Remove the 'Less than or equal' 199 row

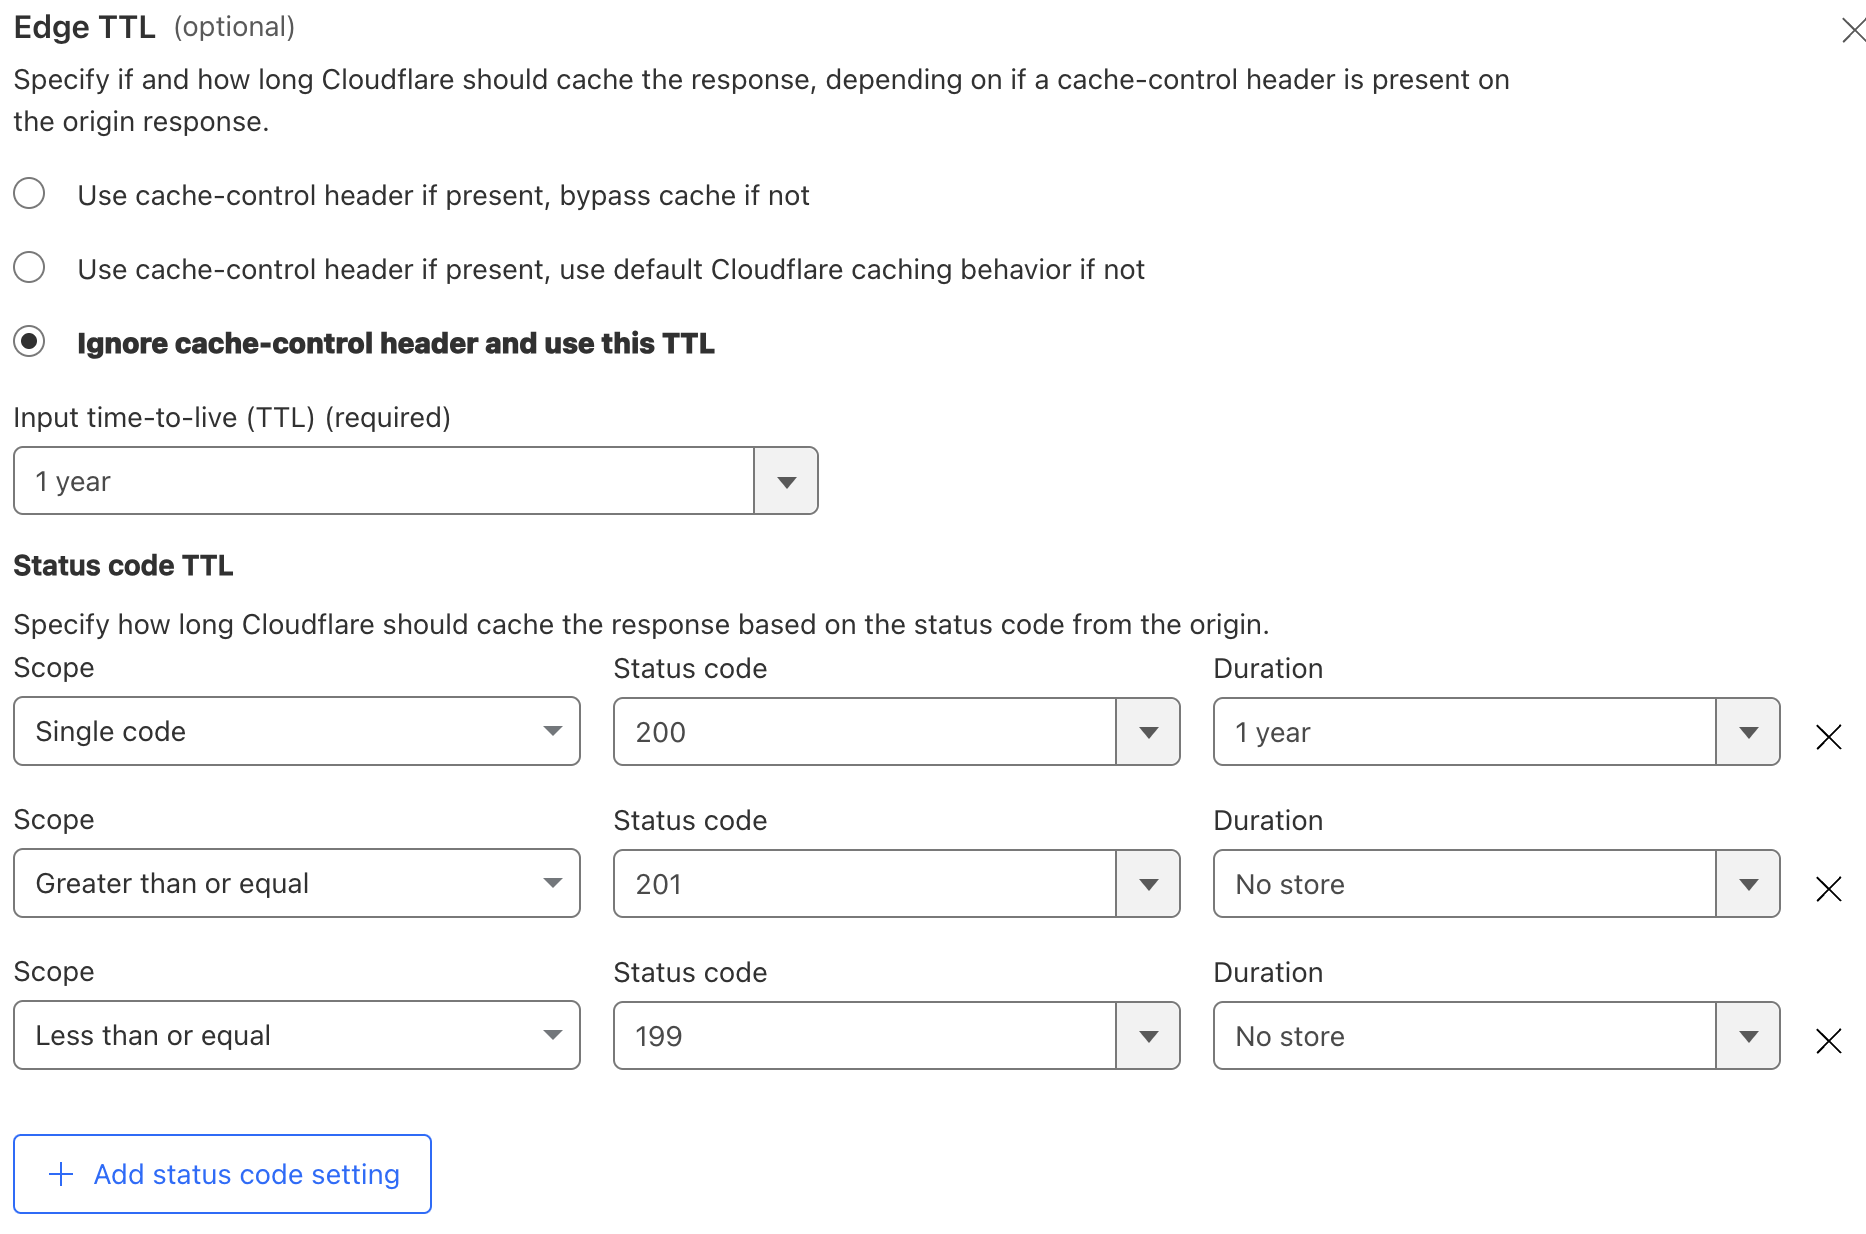[1828, 1041]
